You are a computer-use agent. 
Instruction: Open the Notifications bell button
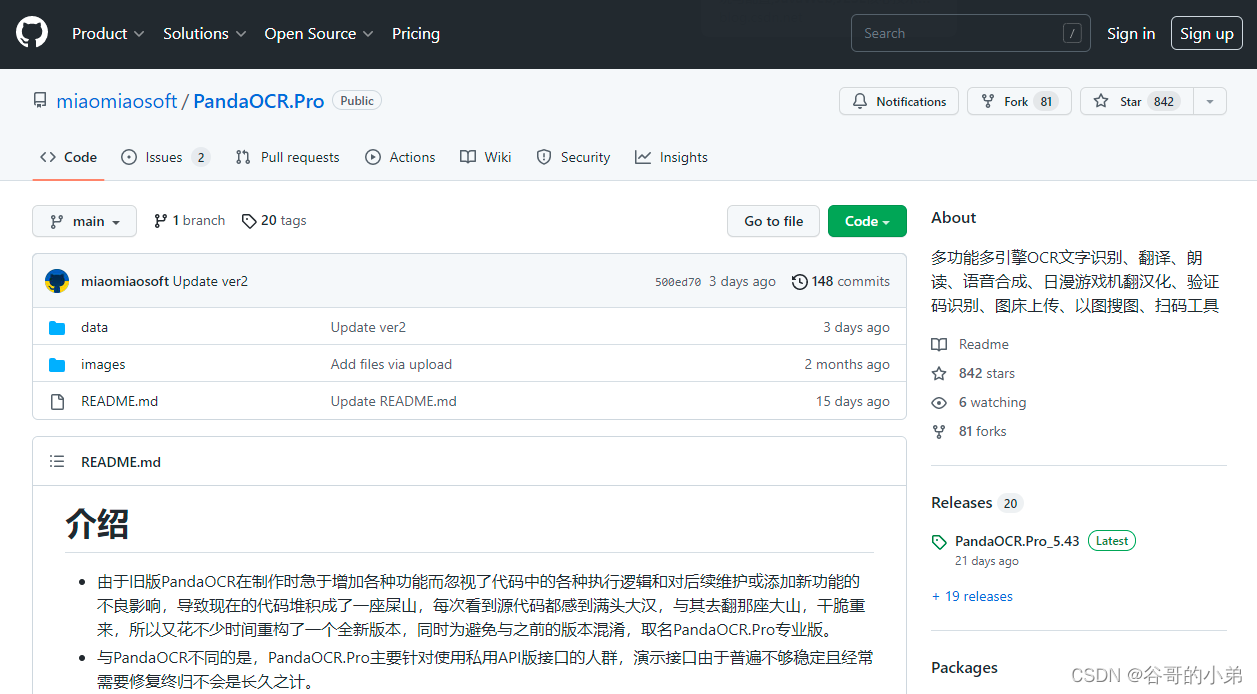(x=898, y=102)
